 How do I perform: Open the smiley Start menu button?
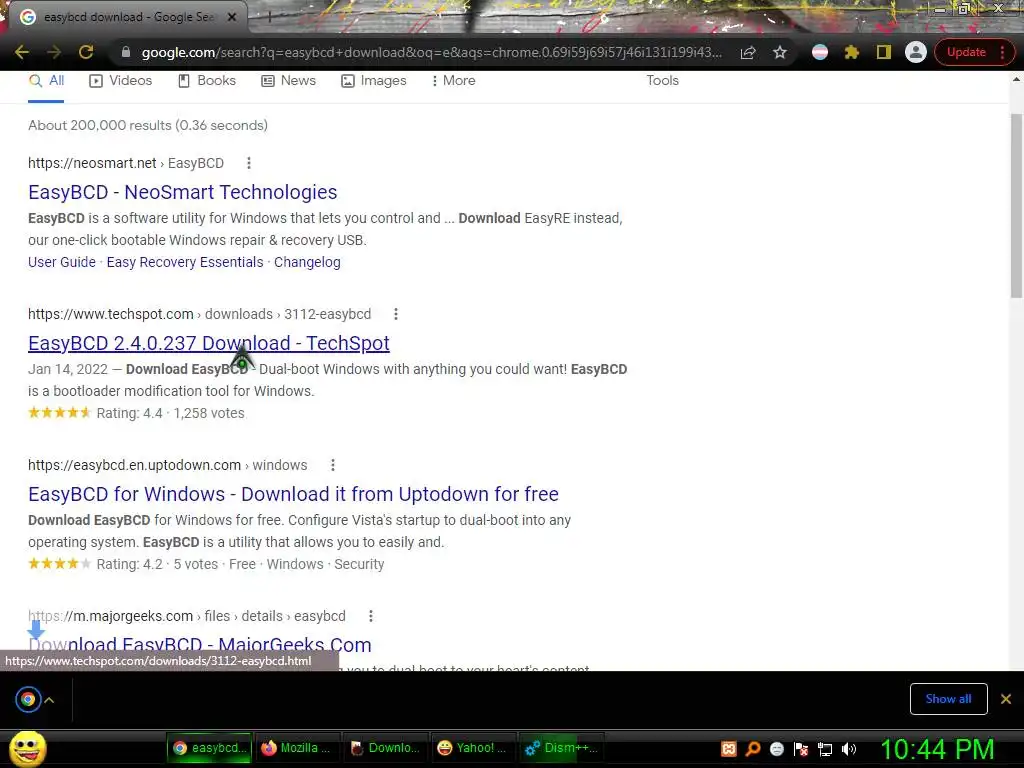point(27,748)
